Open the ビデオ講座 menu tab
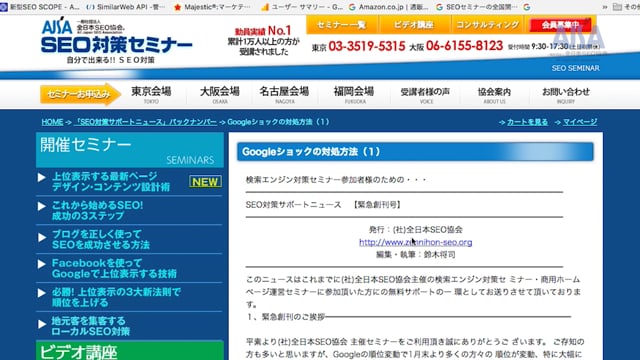The height and width of the screenshot is (360, 640). pos(414,25)
